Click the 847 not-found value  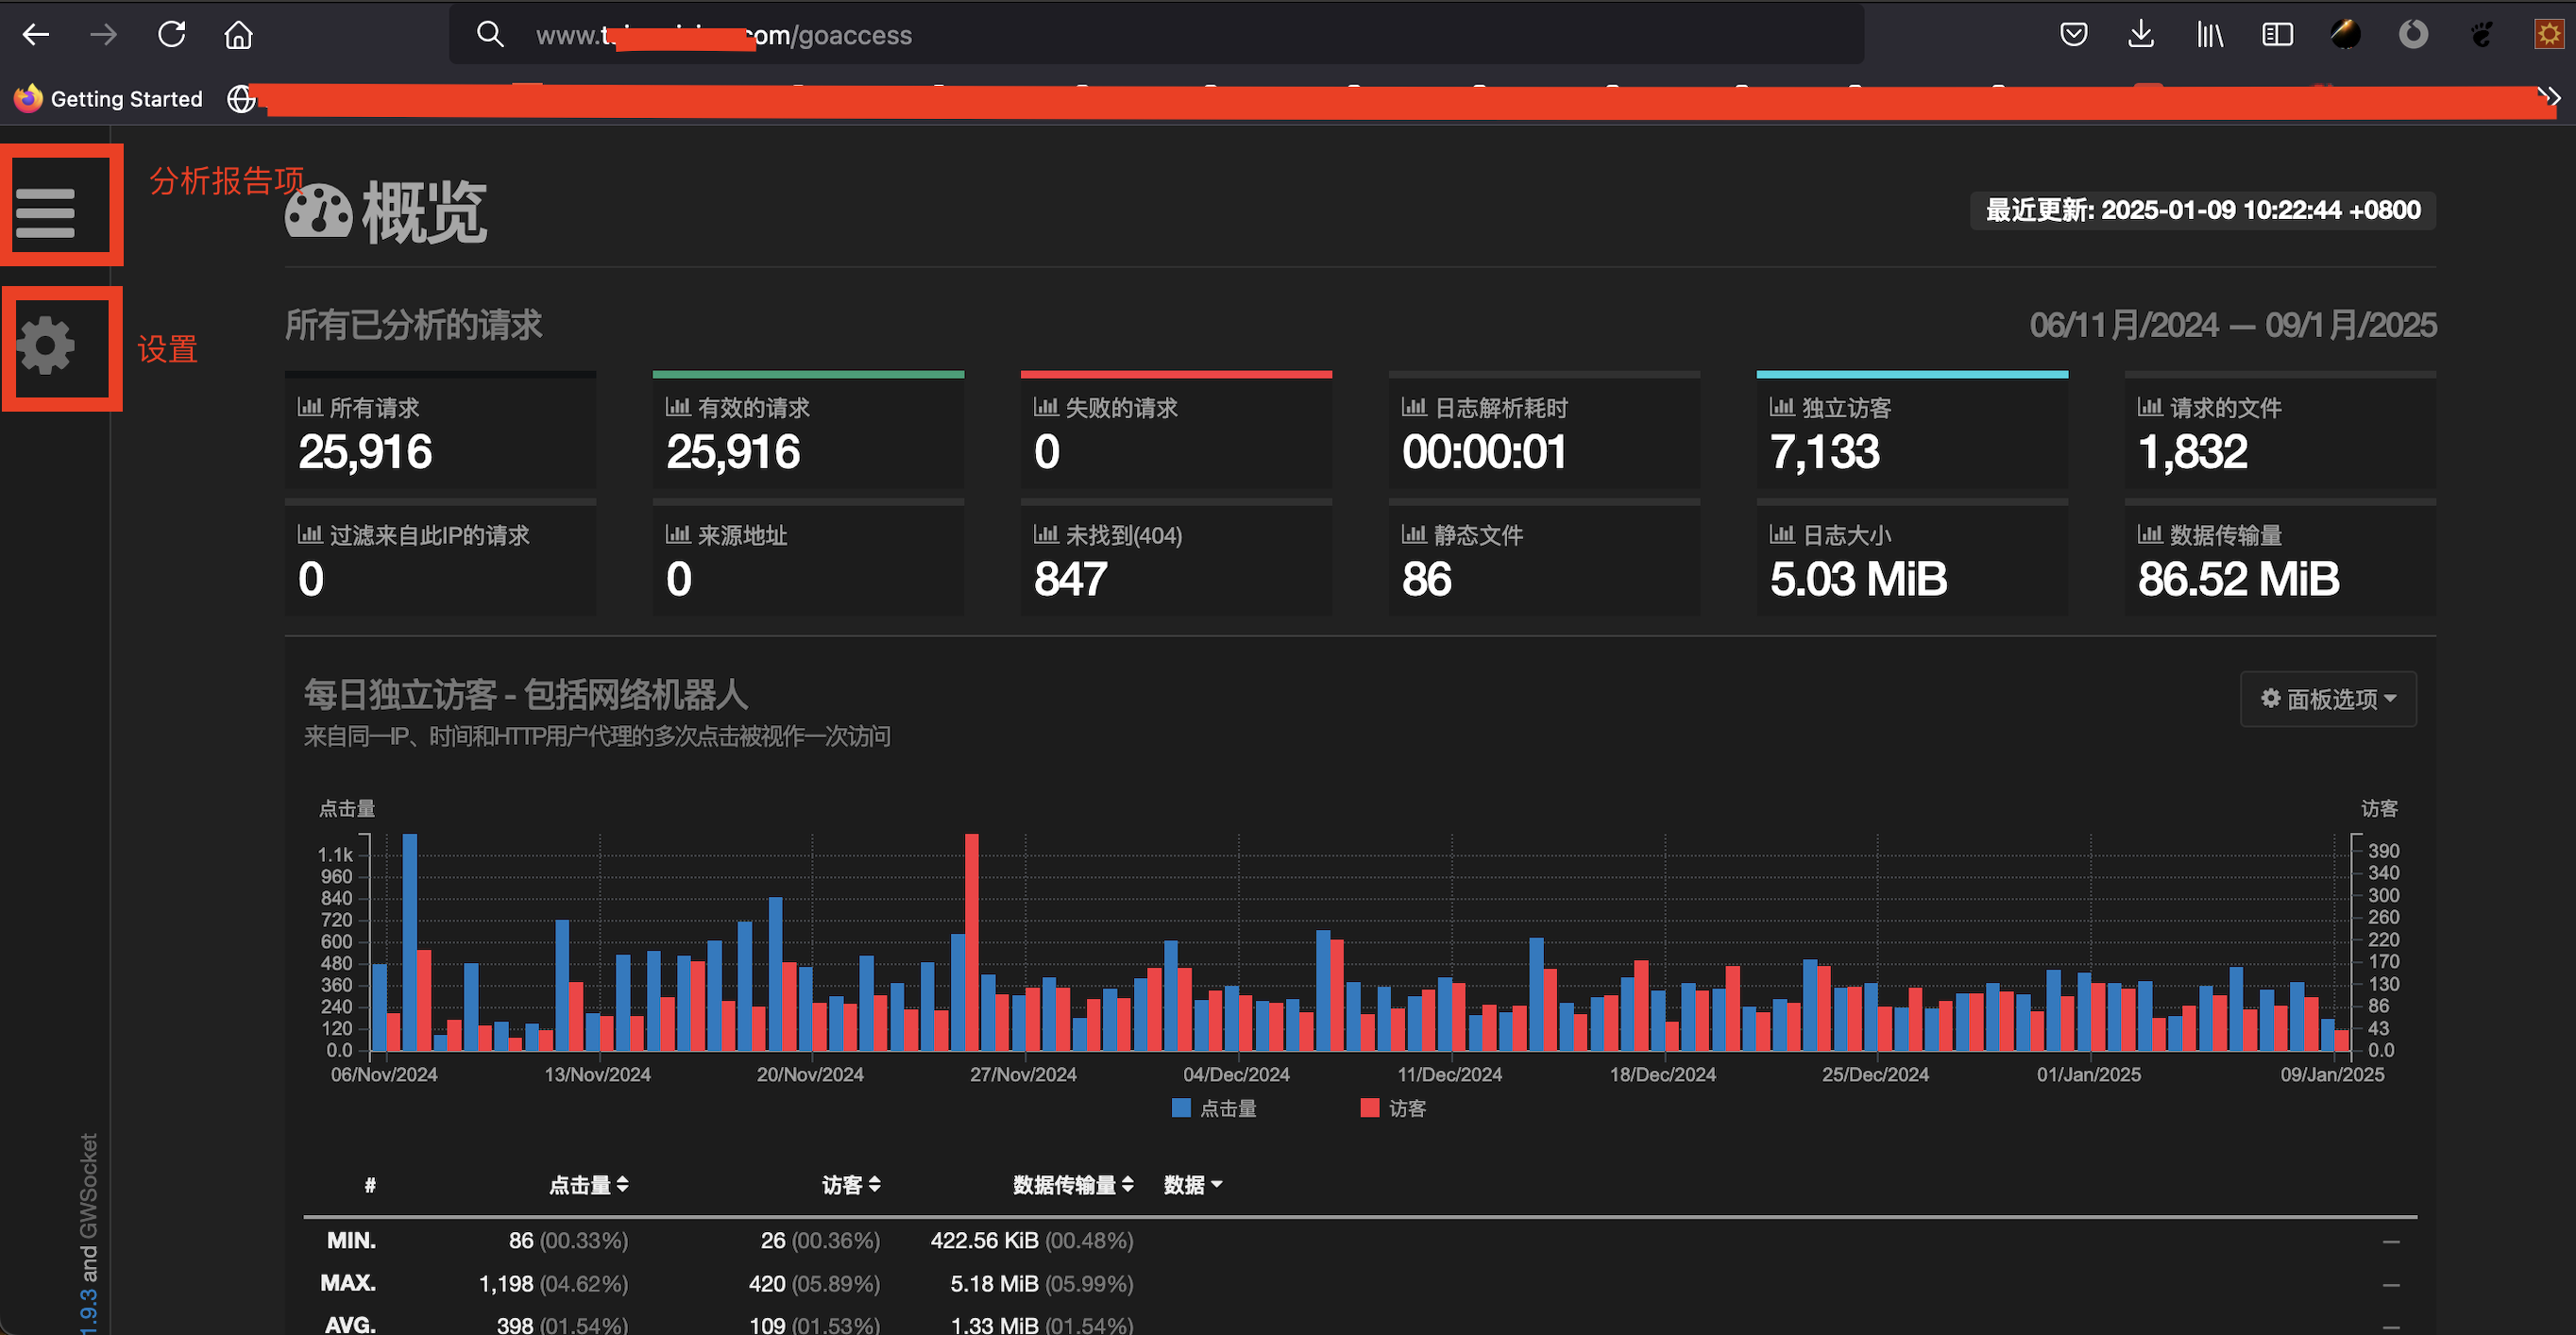pos(1071,579)
